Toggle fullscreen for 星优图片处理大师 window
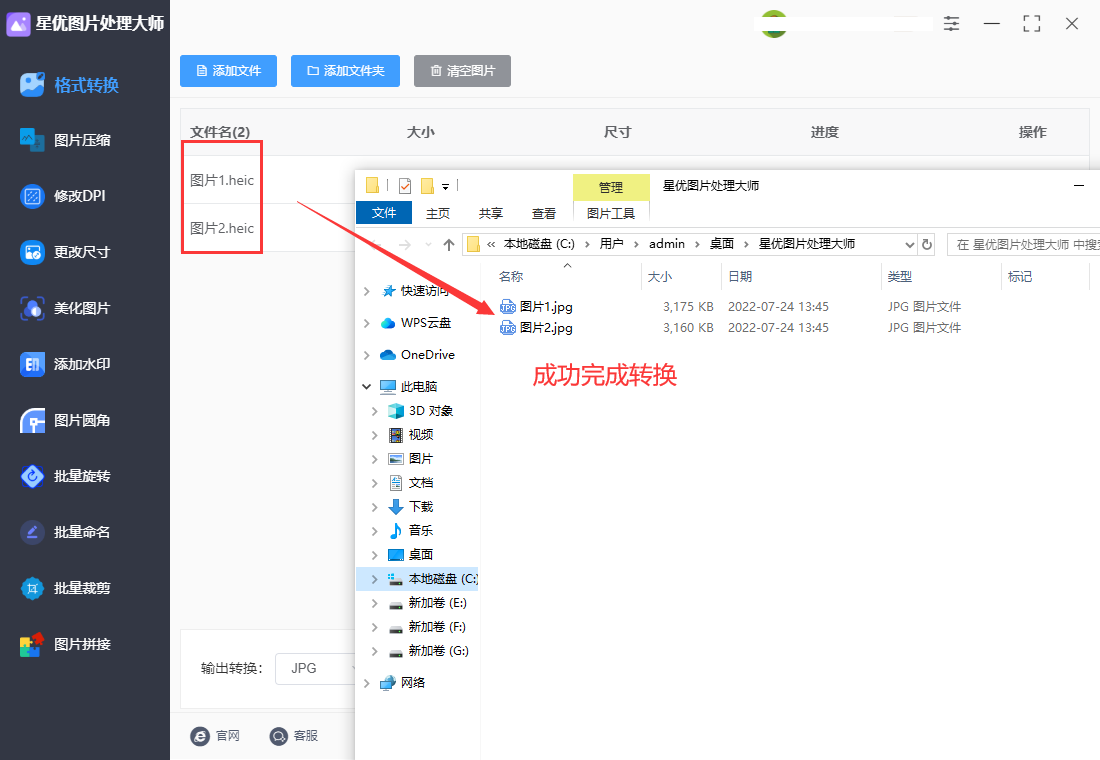 (1031, 24)
